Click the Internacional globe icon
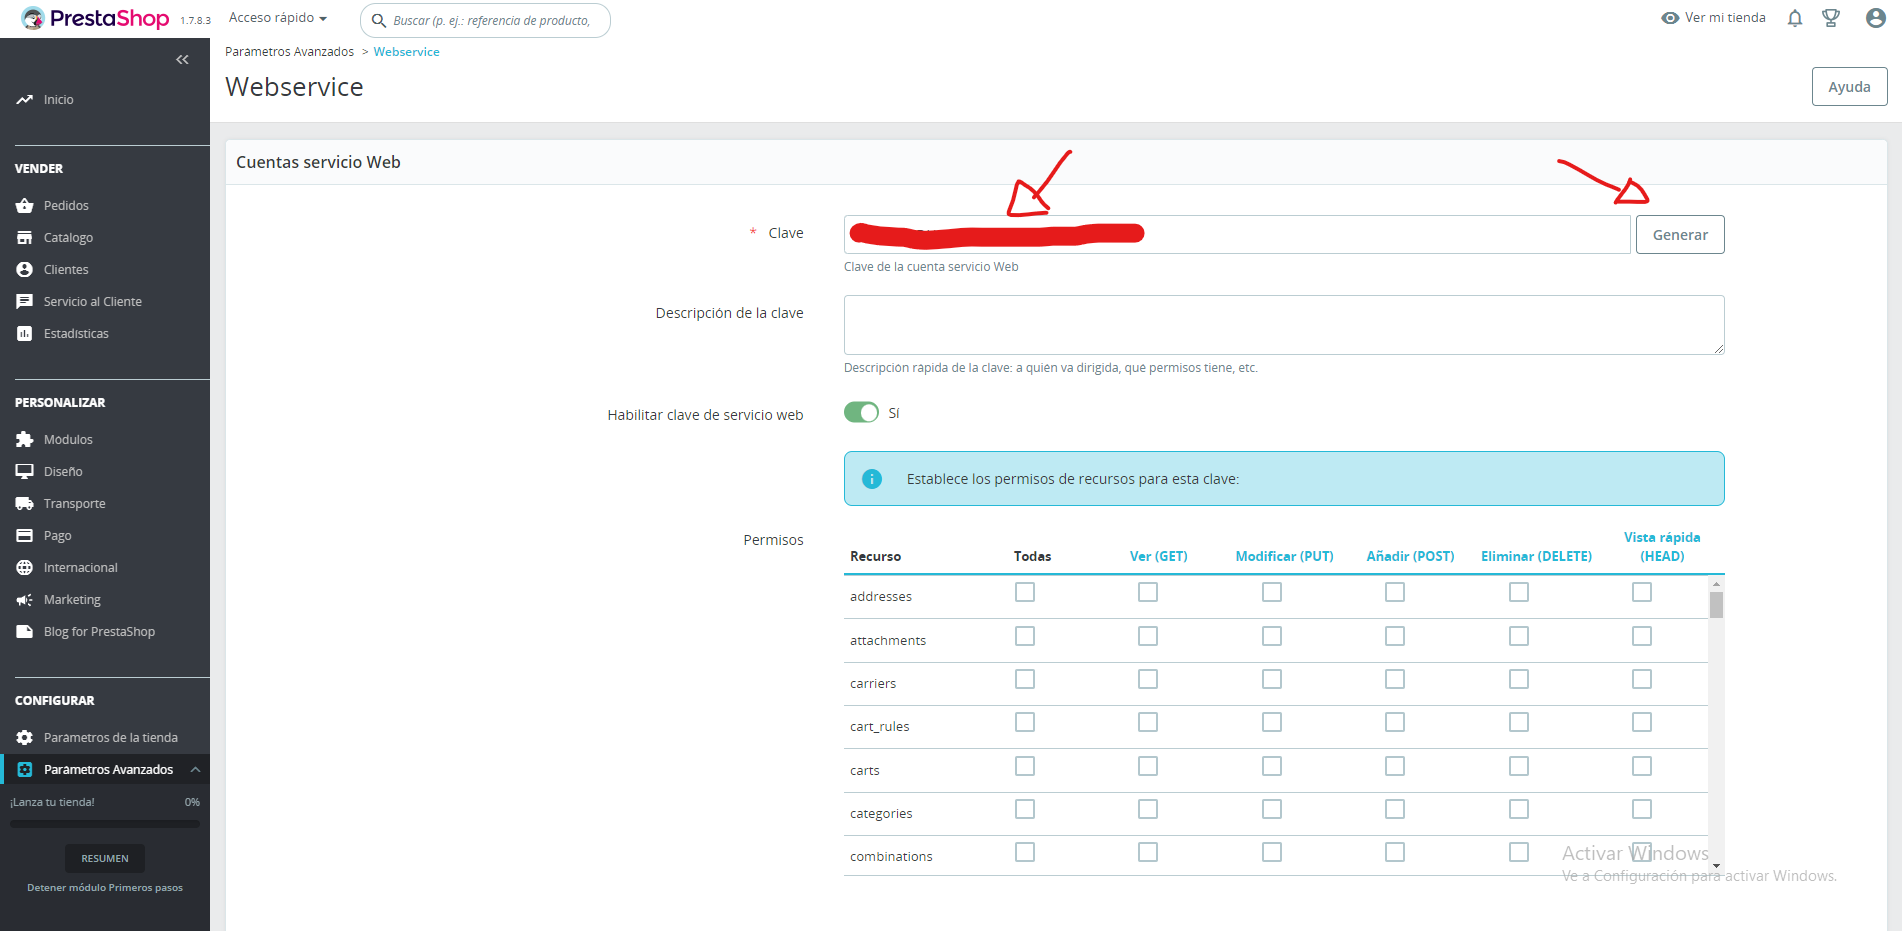 [25, 568]
